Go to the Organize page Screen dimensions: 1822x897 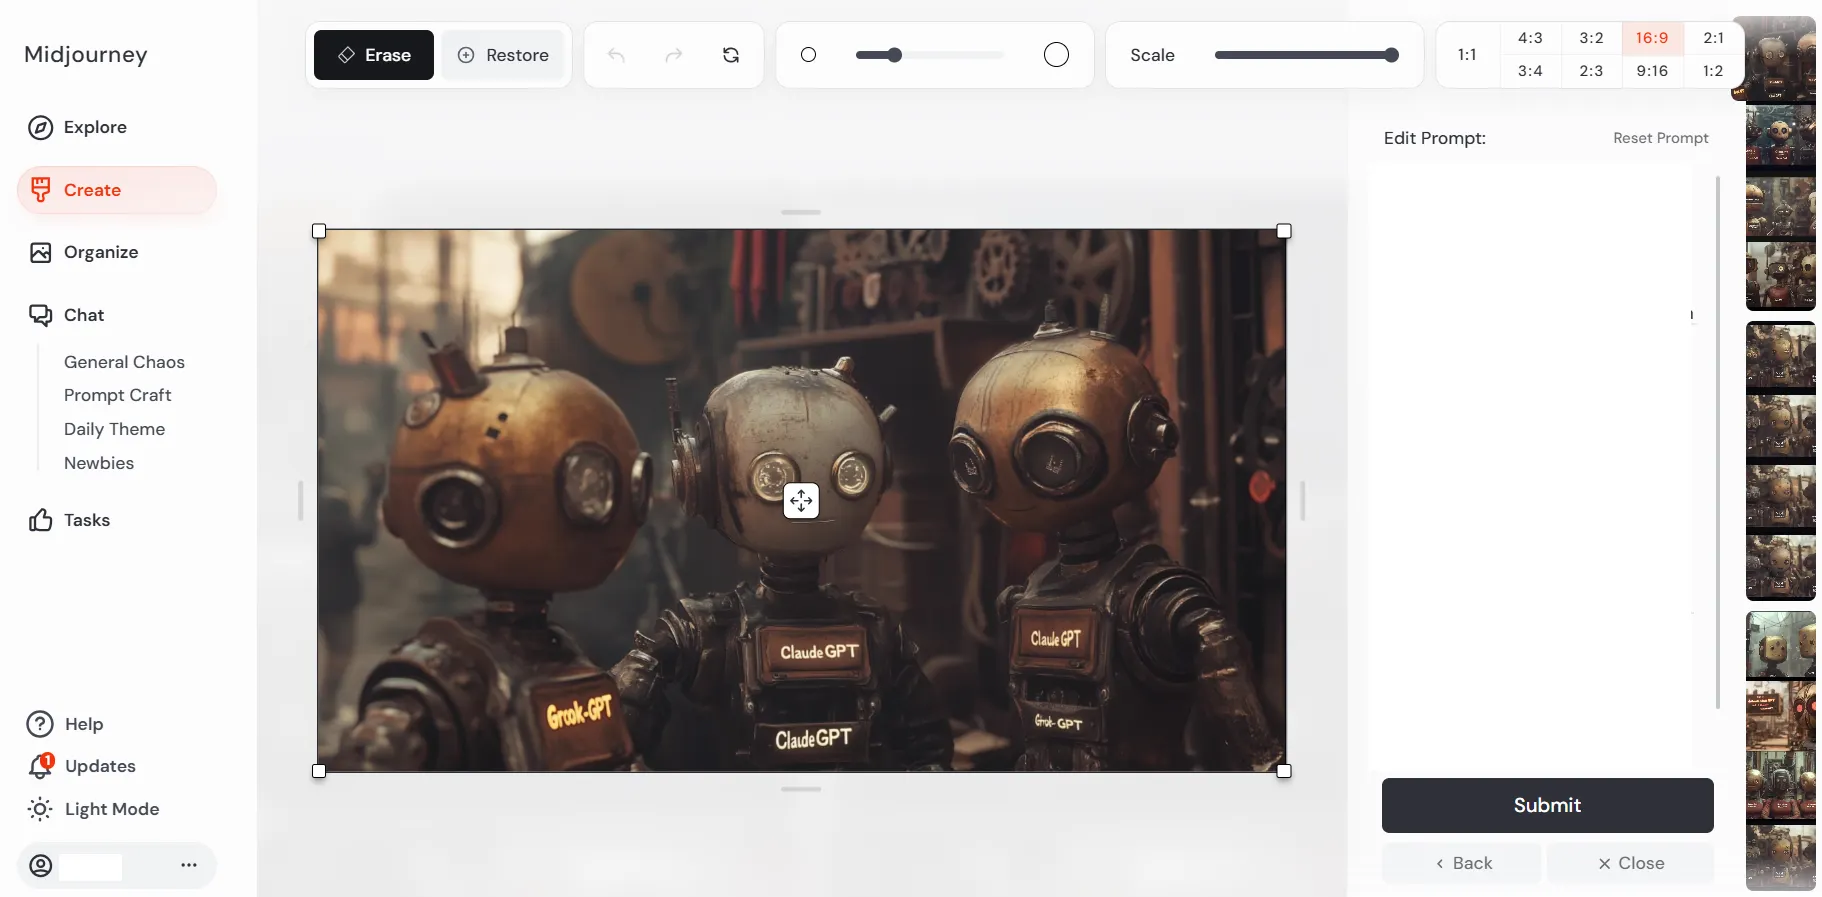tap(100, 252)
